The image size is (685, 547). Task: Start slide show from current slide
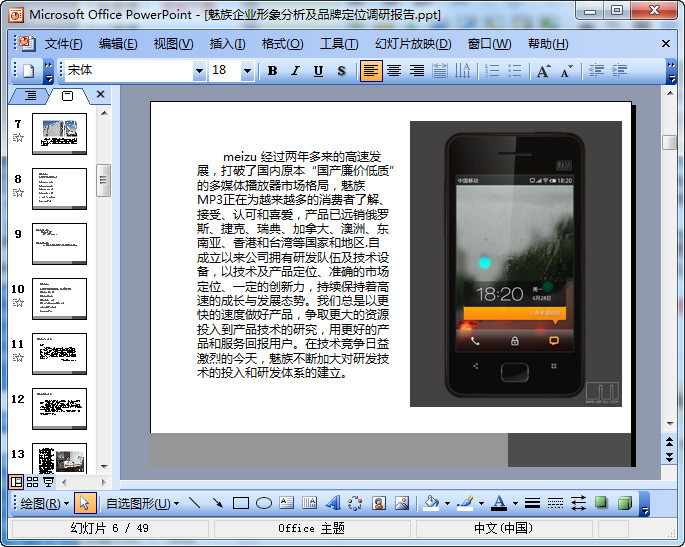coord(48,482)
